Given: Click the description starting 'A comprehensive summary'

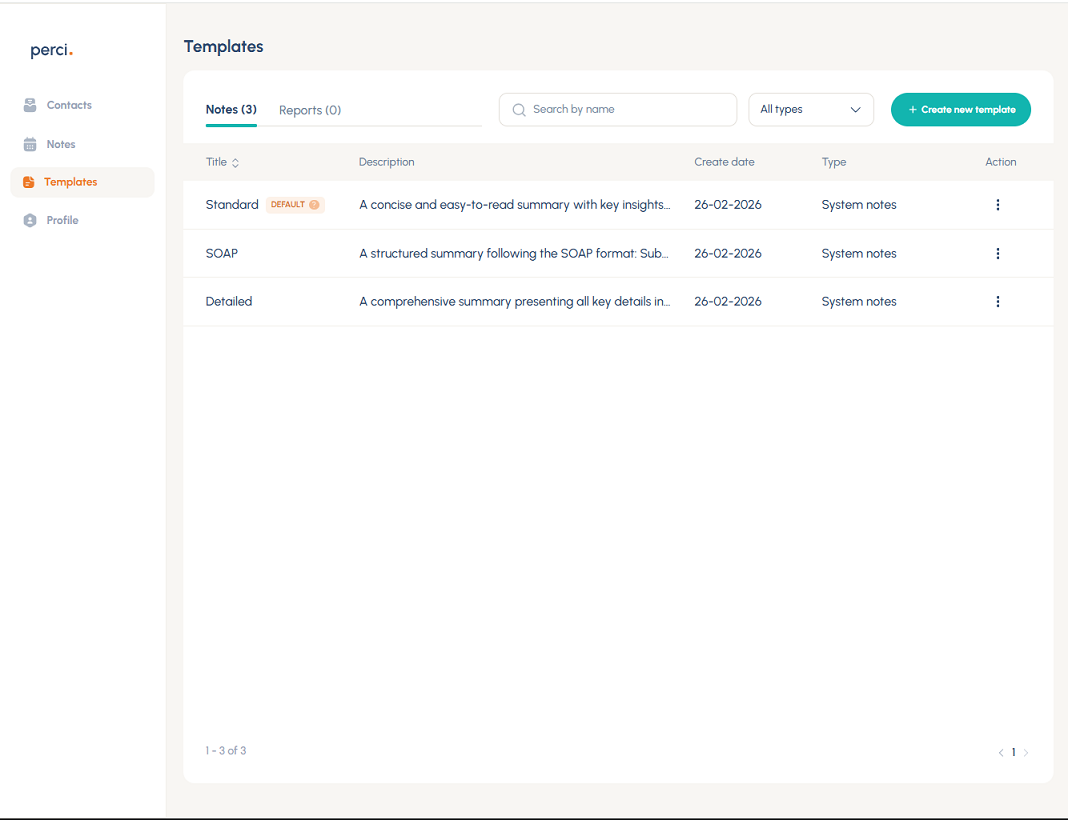Looking at the screenshot, I should point(515,301).
